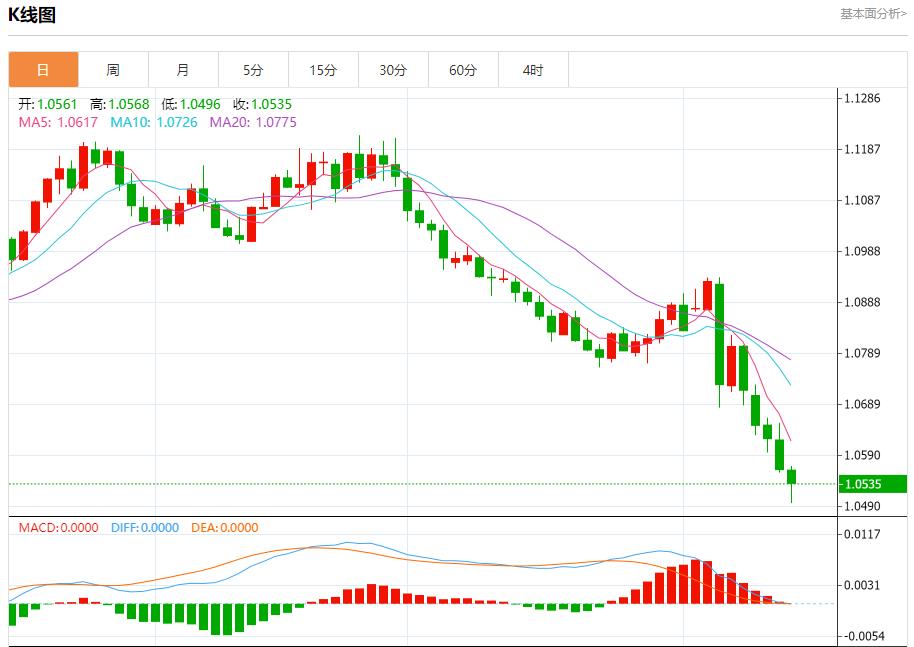Open the 基本面分析 link

coord(872,14)
